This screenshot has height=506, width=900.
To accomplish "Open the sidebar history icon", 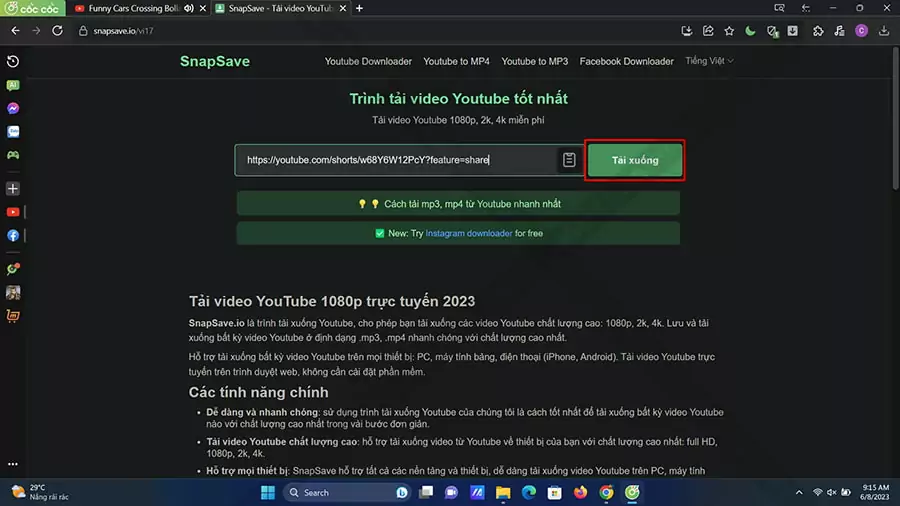I will pos(13,61).
